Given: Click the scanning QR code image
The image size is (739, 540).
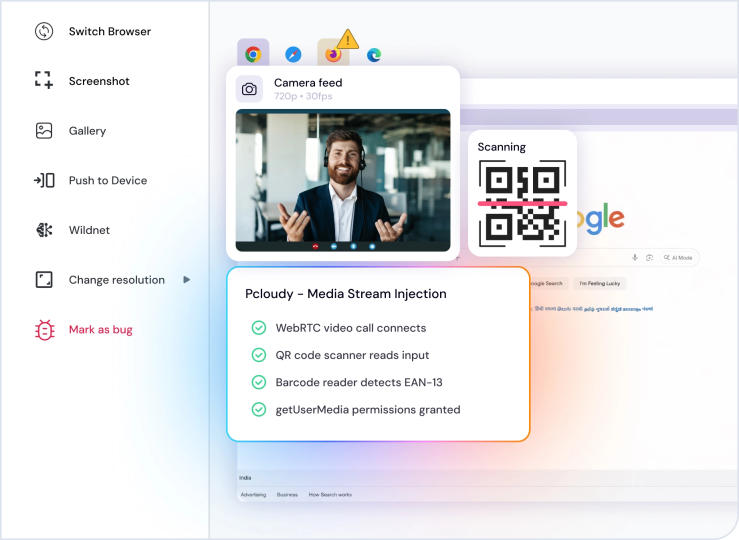Looking at the screenshot, I should click(x=522, y=203).
